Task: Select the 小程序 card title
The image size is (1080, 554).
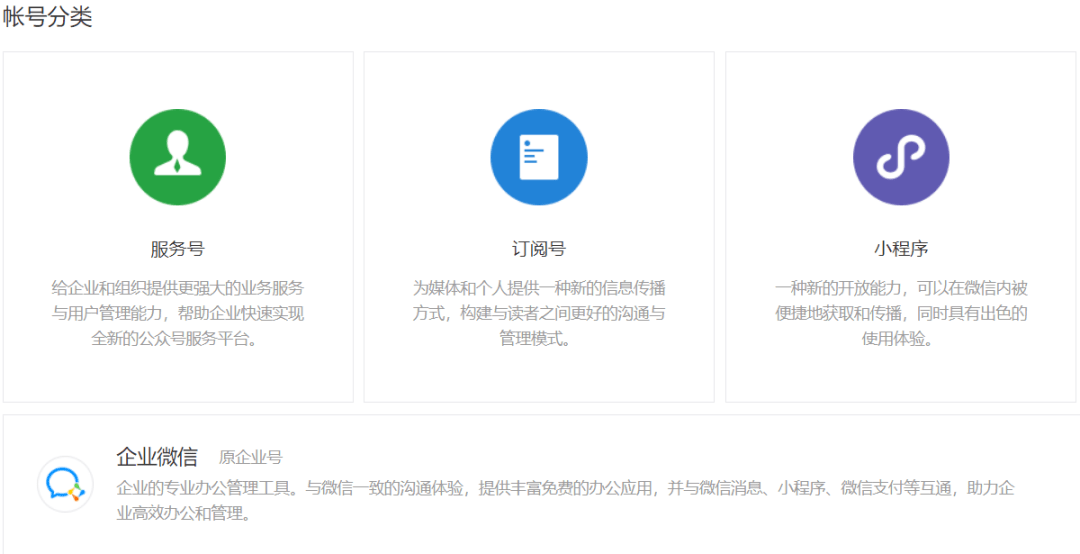Action: [901, 249]
